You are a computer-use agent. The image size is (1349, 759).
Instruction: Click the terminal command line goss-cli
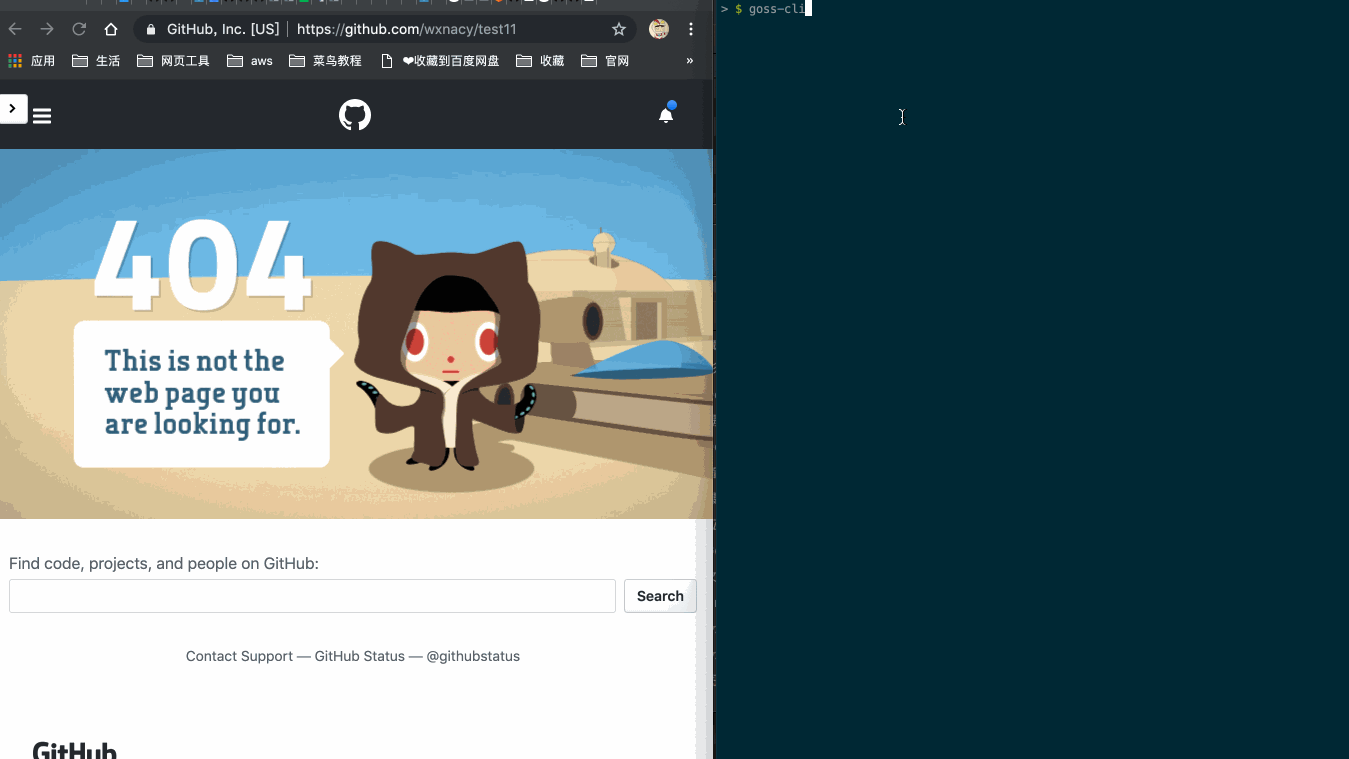coord(777,9)
